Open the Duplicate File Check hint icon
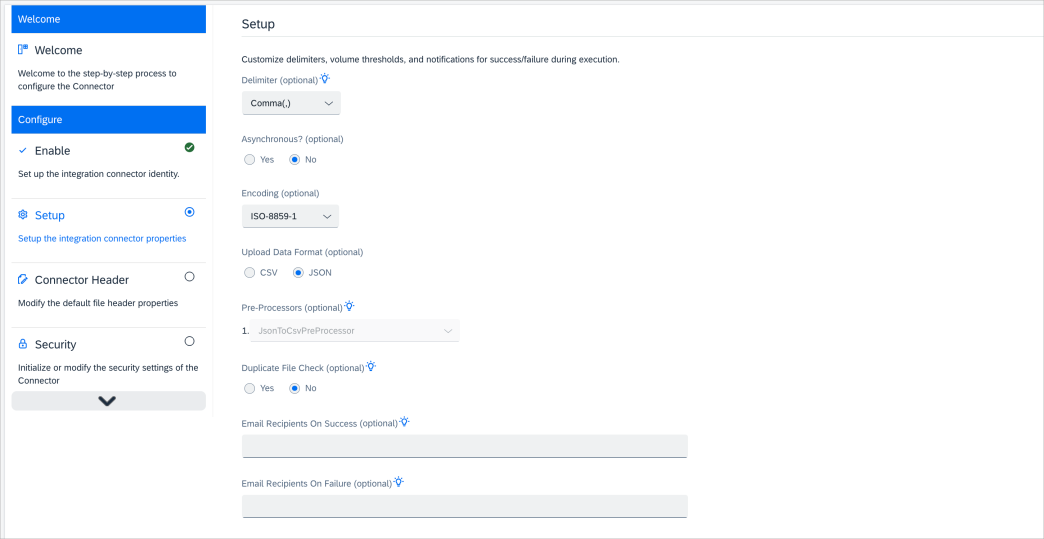Viewport: 1044px width, 539px height. tap(372, 366)
